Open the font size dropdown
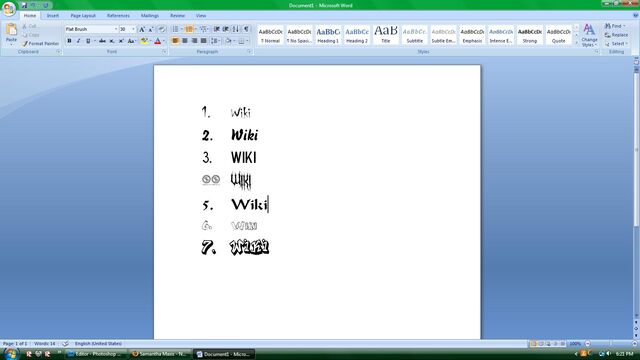Screen dimensions: 640x360 point(133,29)
